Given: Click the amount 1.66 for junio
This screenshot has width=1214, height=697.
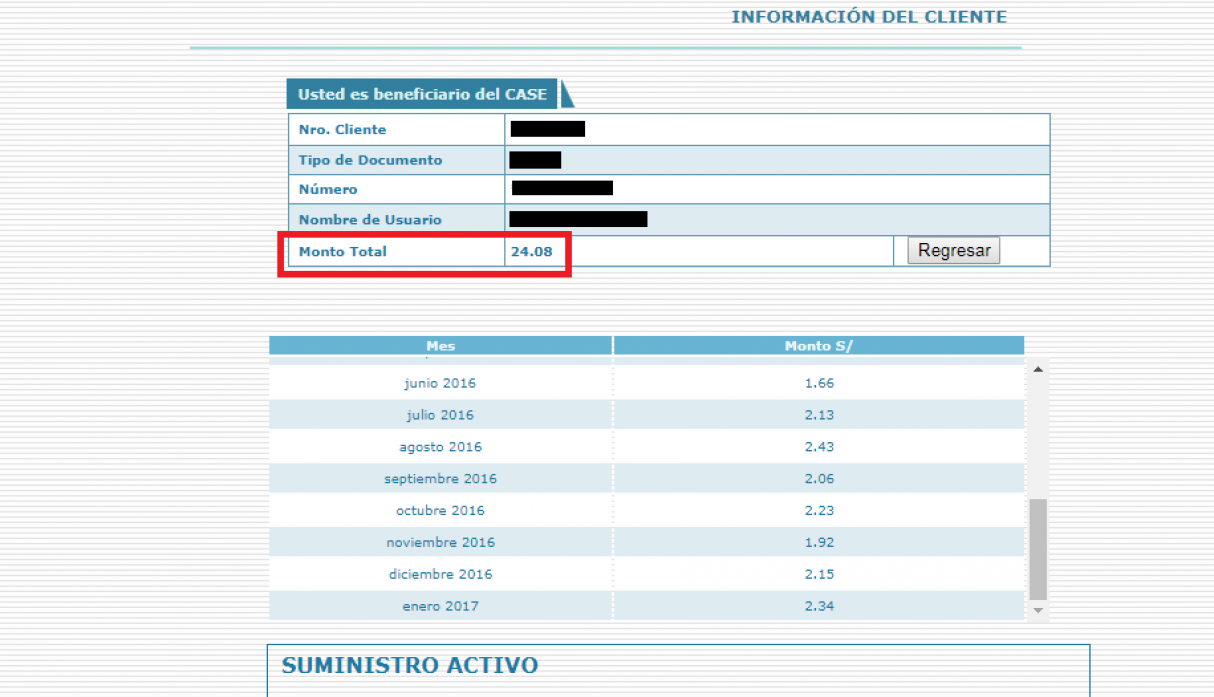Looking at the screenshot, I should (819, 383).
